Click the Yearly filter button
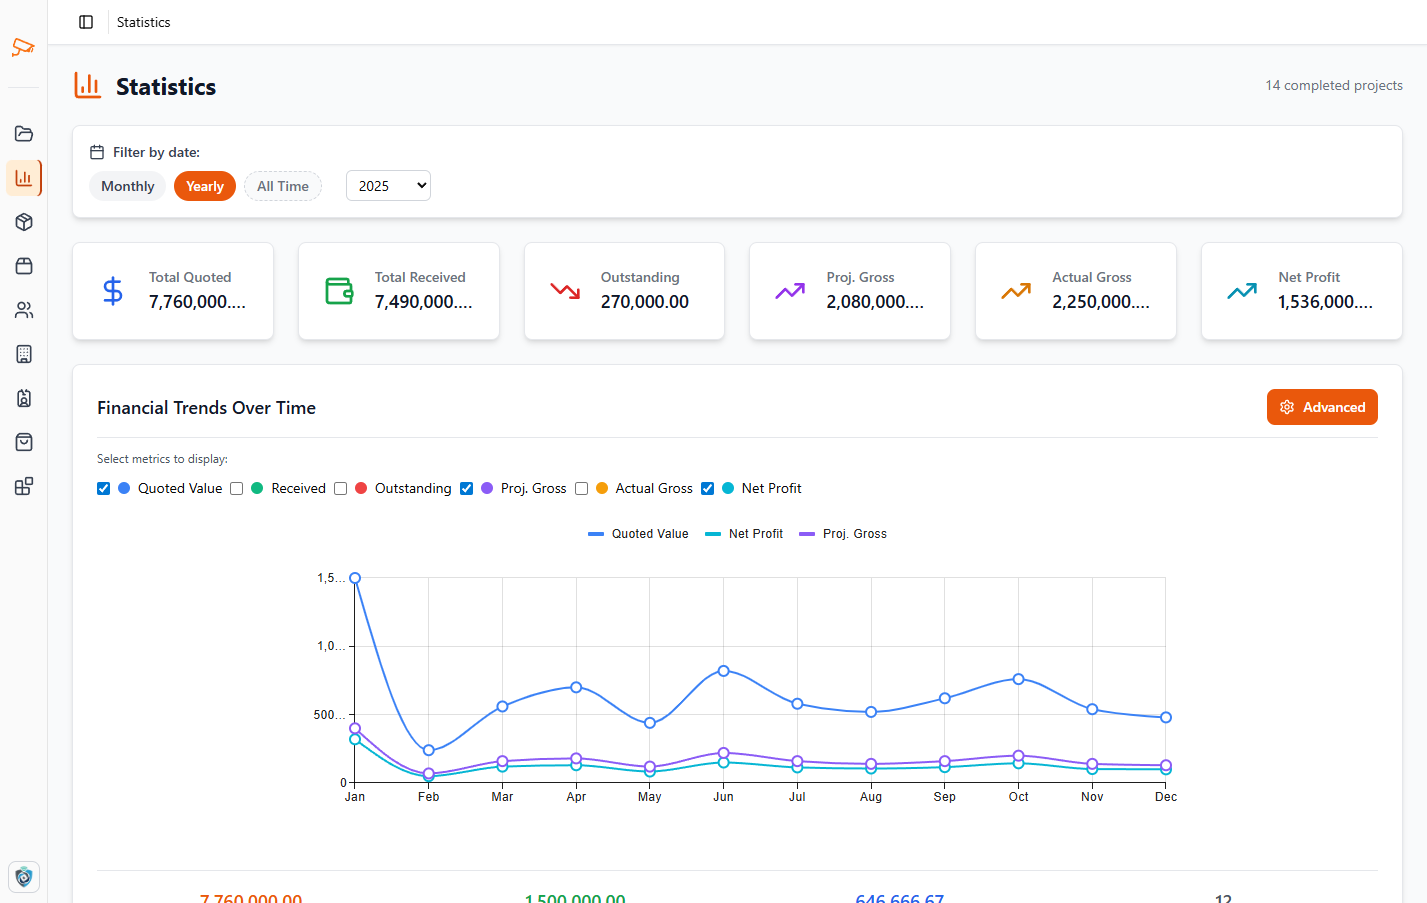1427x903 pixels. (x=205, y=186)
